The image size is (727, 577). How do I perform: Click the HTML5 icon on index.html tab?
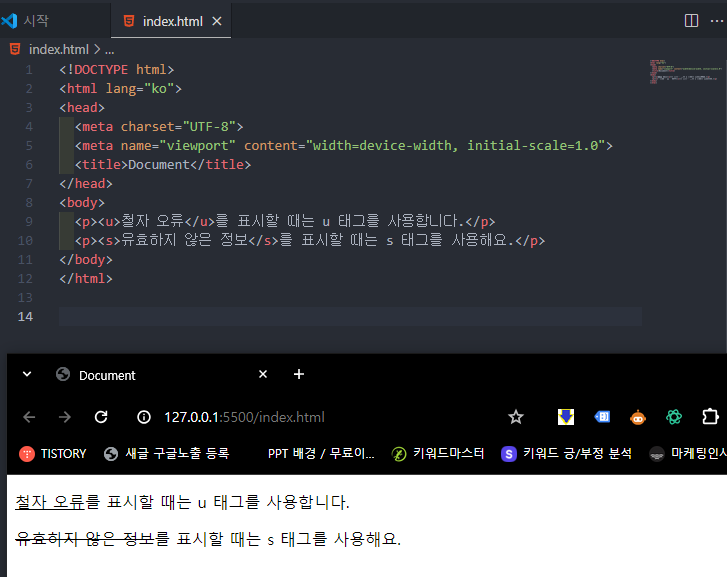point(129,21)
